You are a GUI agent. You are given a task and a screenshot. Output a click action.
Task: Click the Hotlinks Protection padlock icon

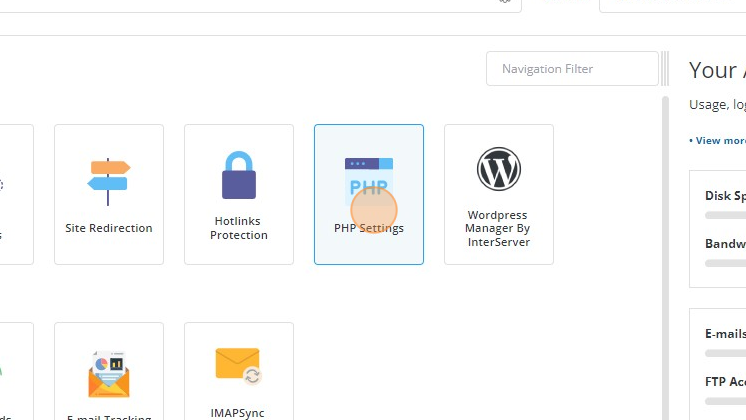[x=239, y=175]
